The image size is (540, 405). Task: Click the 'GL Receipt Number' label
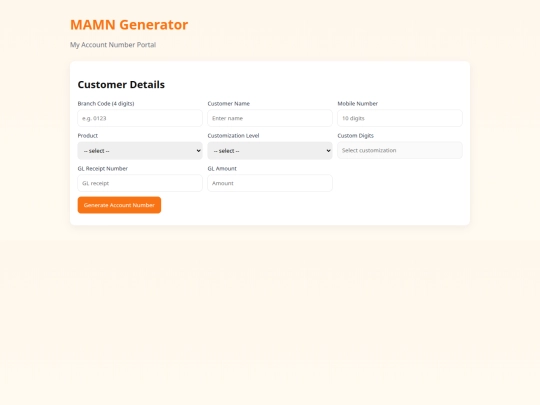[103, 169]
